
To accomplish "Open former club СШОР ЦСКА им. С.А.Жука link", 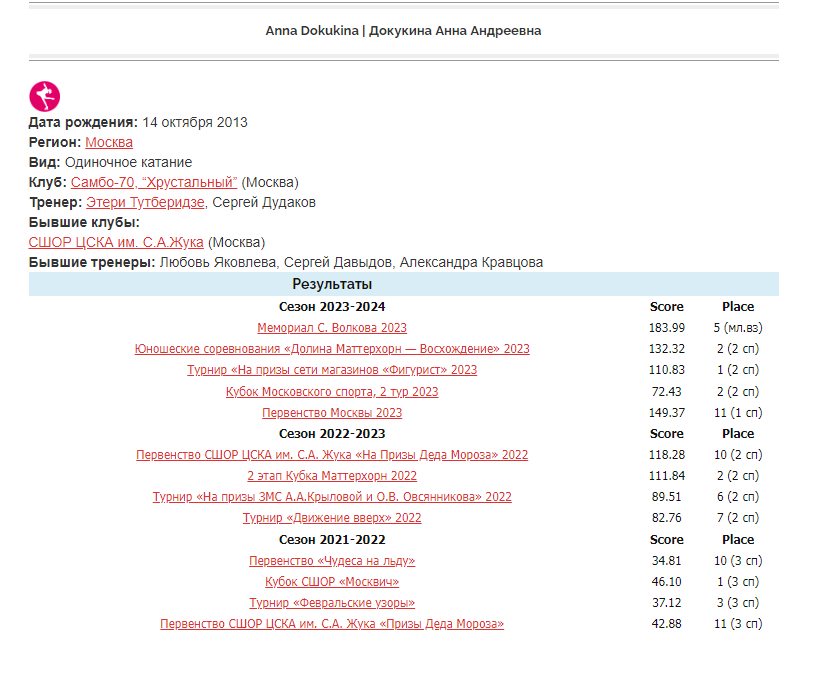I will pyautogui.click(x=116, y=242).
